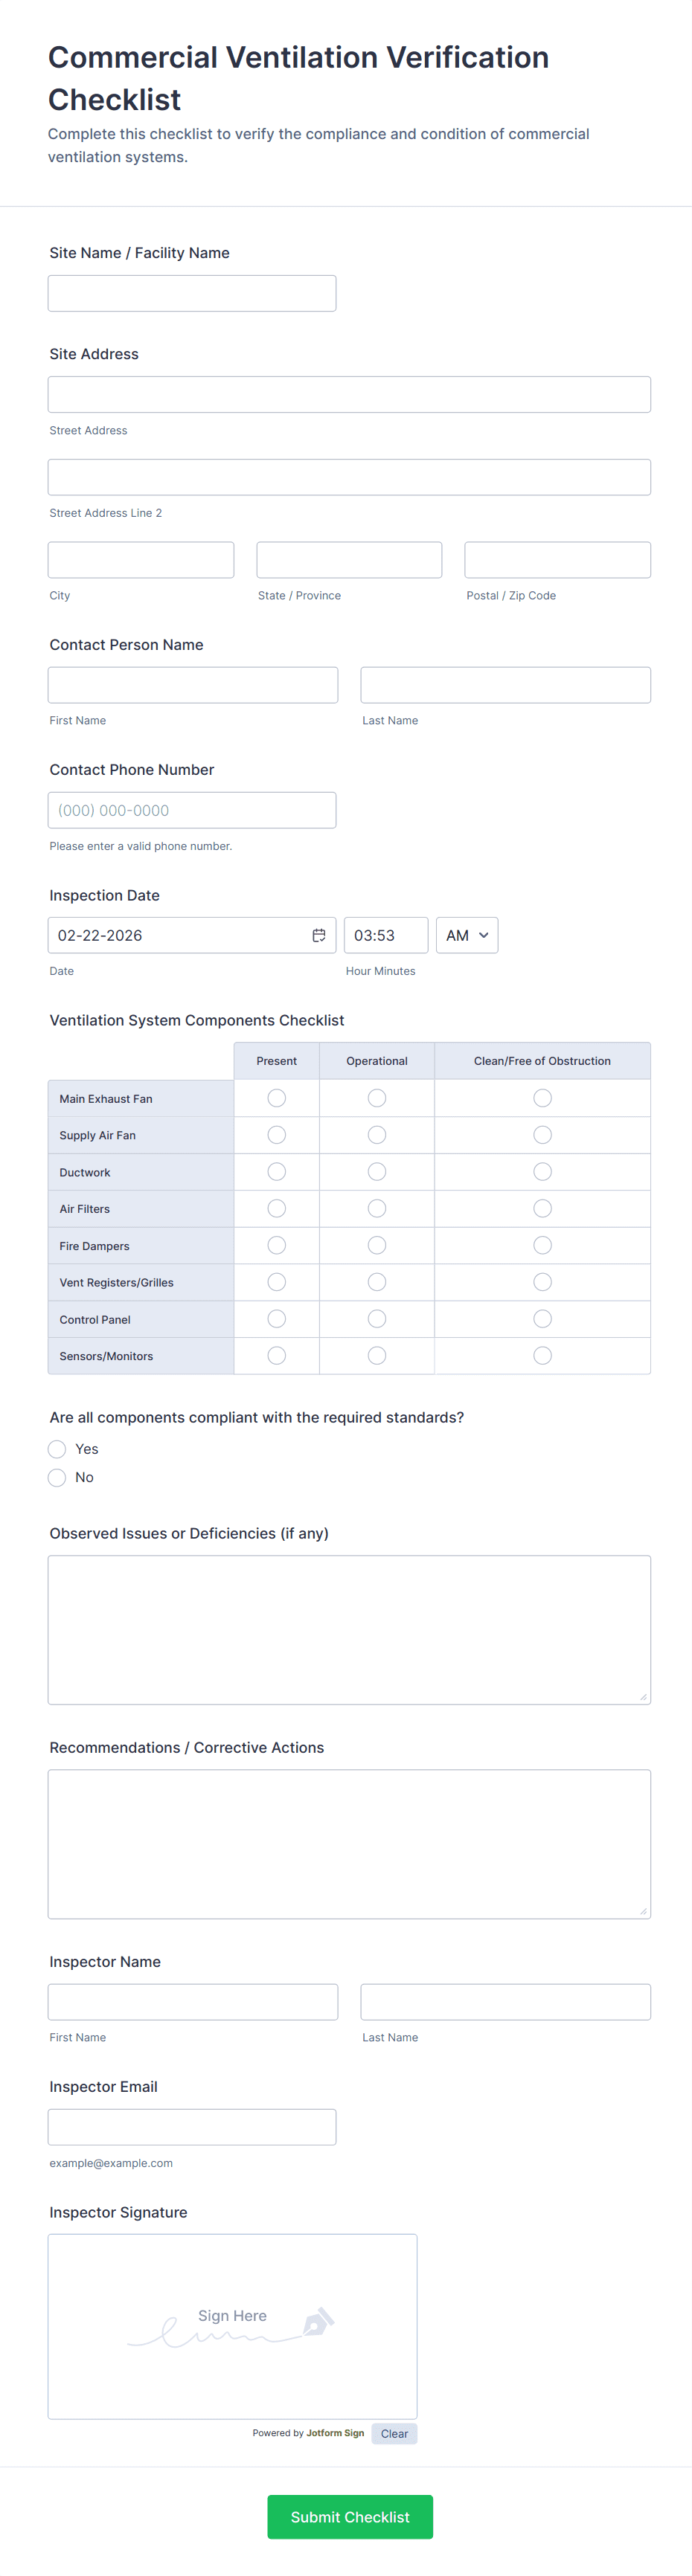Open the Jotform Sign link
Viewport: 692px width, 2576px height.
(x=335, y=2433)
